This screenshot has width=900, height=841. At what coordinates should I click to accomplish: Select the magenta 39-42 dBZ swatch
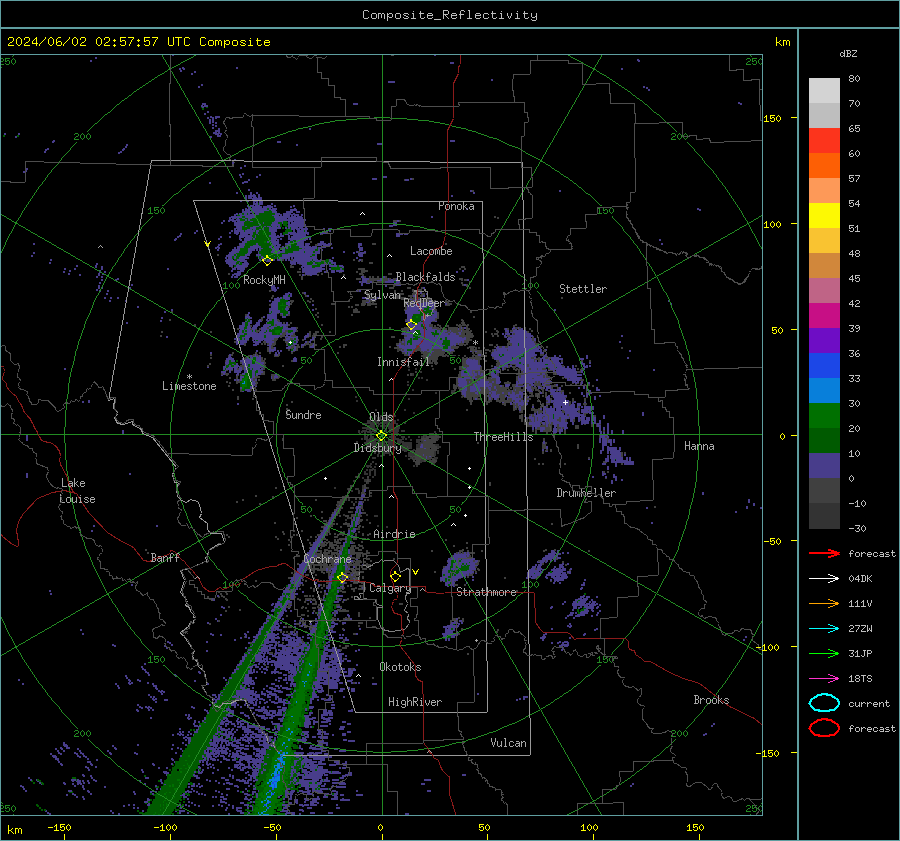824,316
